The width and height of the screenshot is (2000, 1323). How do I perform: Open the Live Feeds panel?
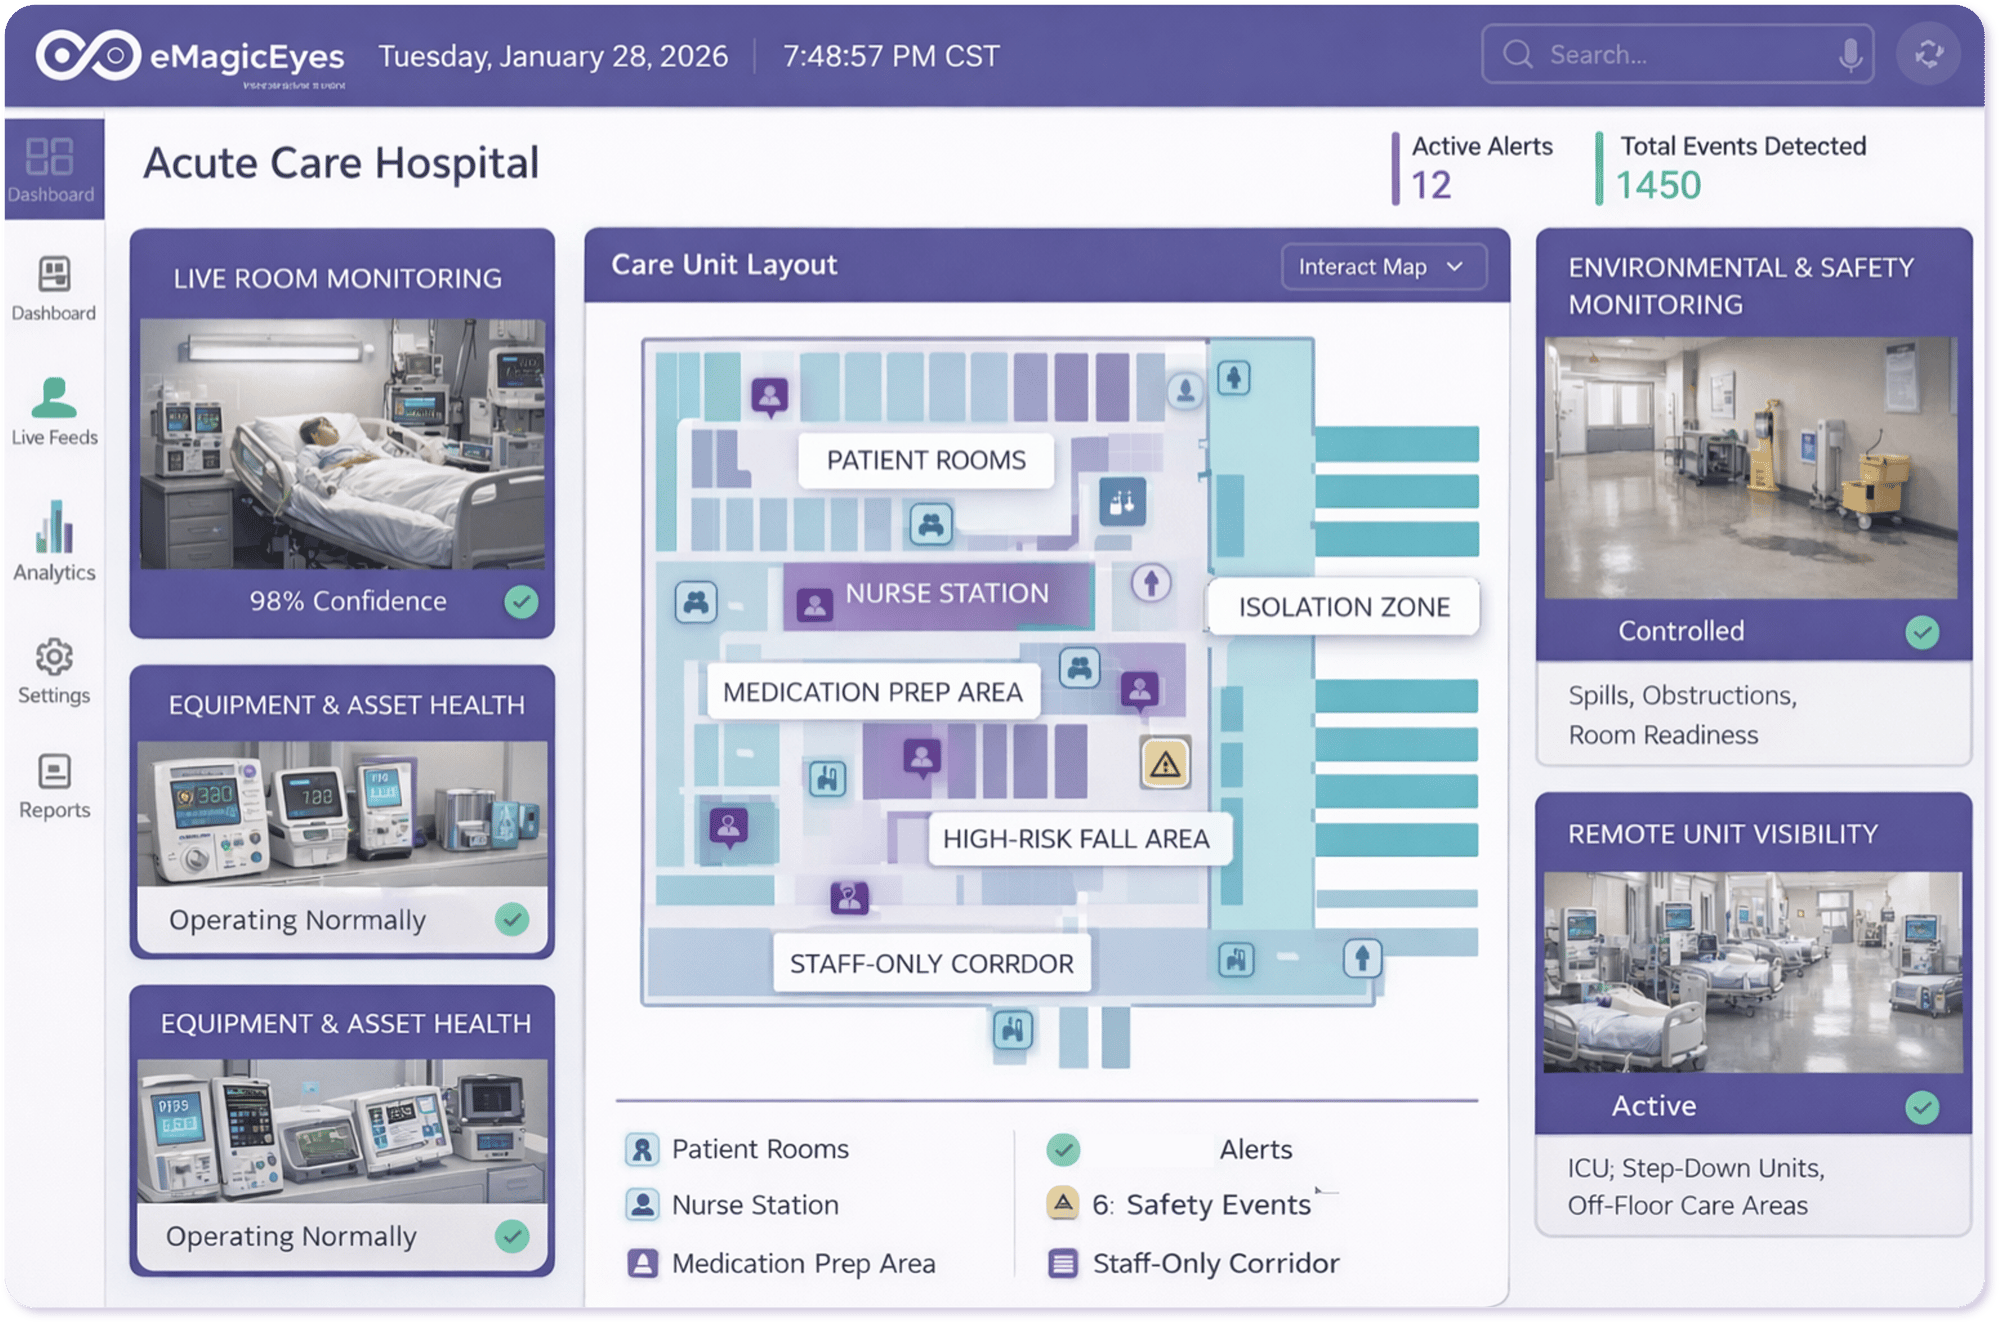(55, 410)
